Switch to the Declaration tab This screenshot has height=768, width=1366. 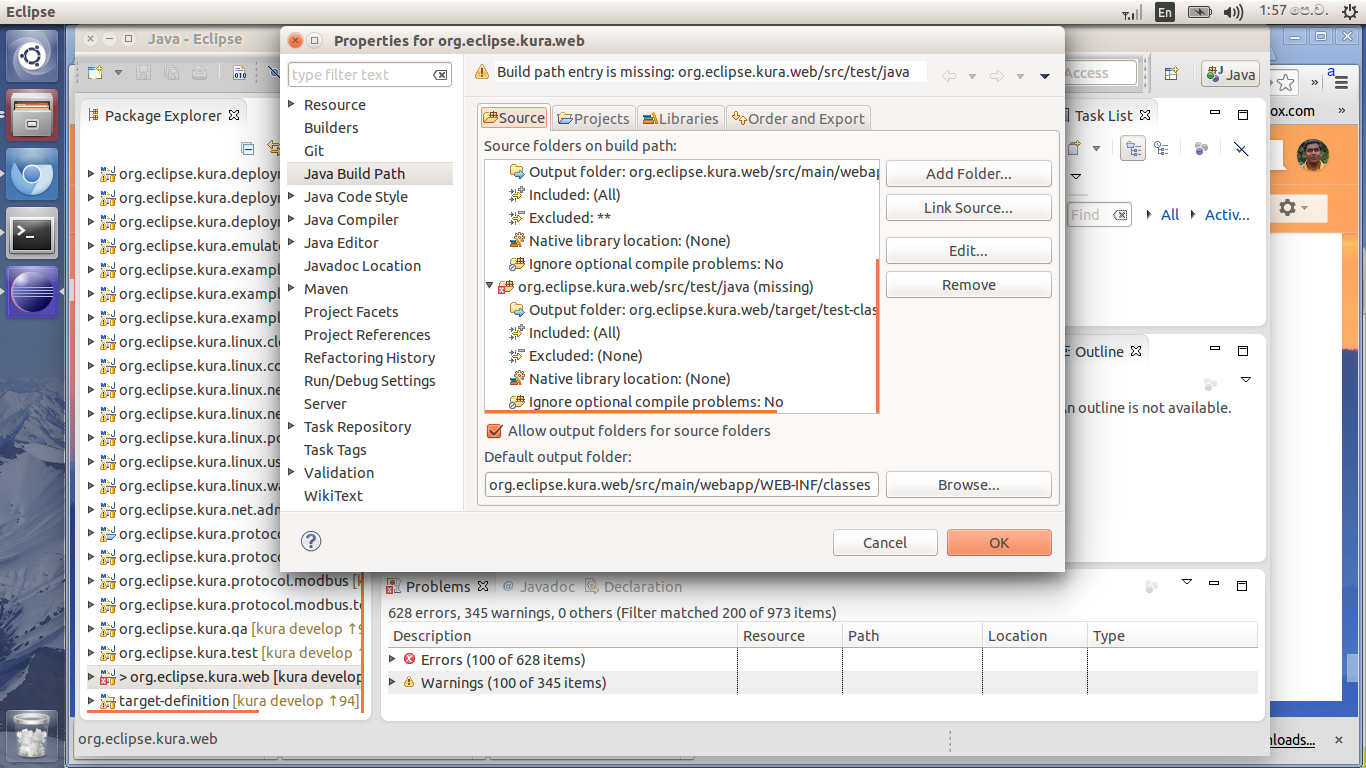click(x=633, y=586)
